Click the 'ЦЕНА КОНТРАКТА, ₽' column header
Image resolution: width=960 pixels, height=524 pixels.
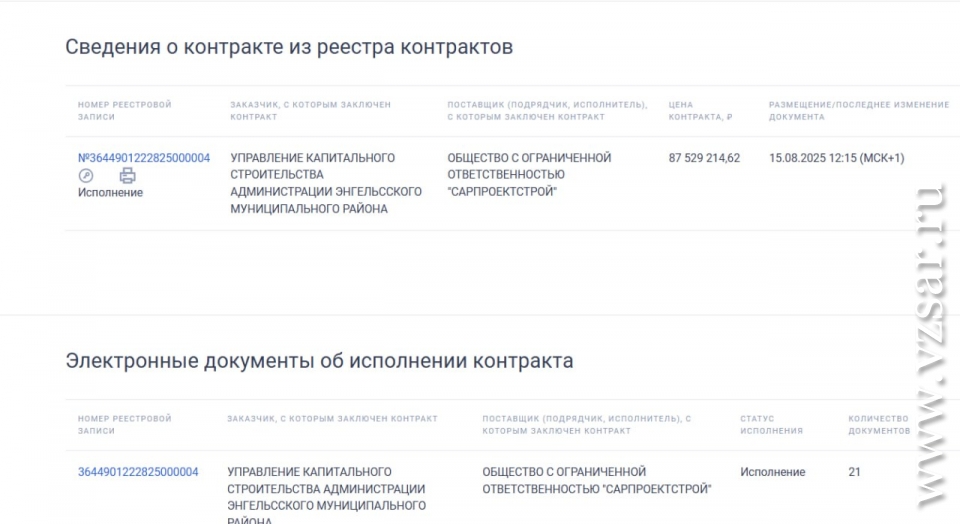click(x=700, y=111)
